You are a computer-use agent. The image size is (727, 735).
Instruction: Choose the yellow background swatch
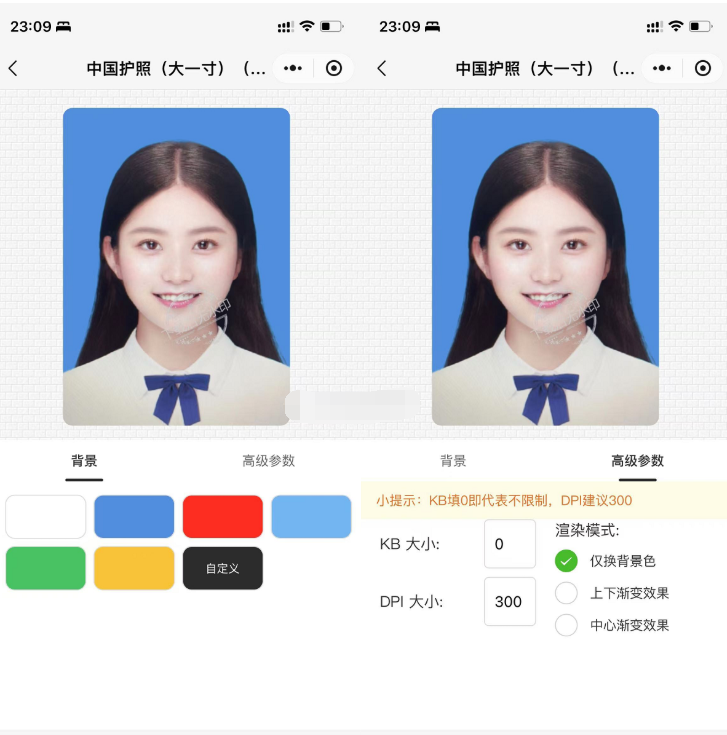[134, 568]
